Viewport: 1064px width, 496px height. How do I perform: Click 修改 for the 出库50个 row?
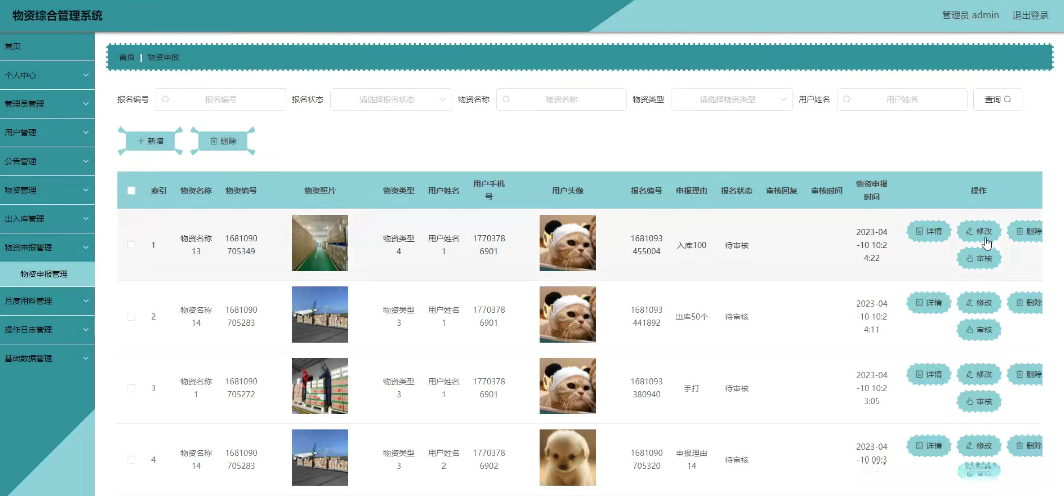click(978, 303)
